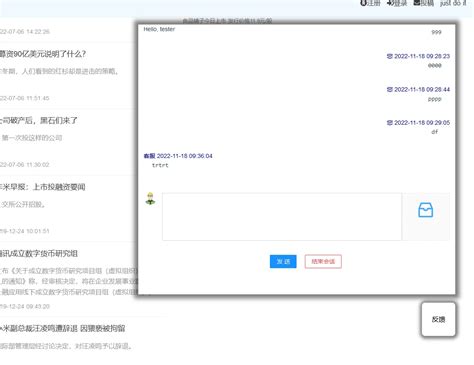Click the 注册 register icon in header

coord(363,3)
